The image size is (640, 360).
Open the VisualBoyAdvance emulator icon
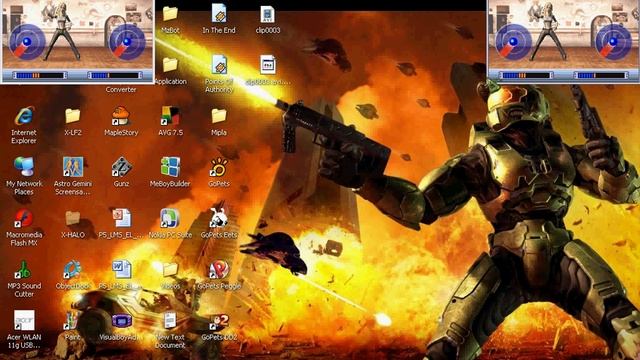pos(121,321)
